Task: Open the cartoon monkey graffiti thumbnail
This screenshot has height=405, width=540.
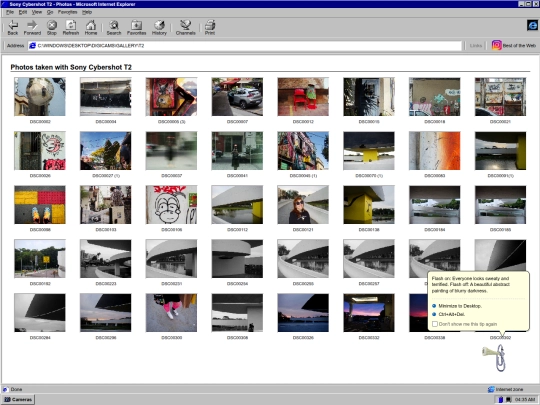Action: (172, 205)
